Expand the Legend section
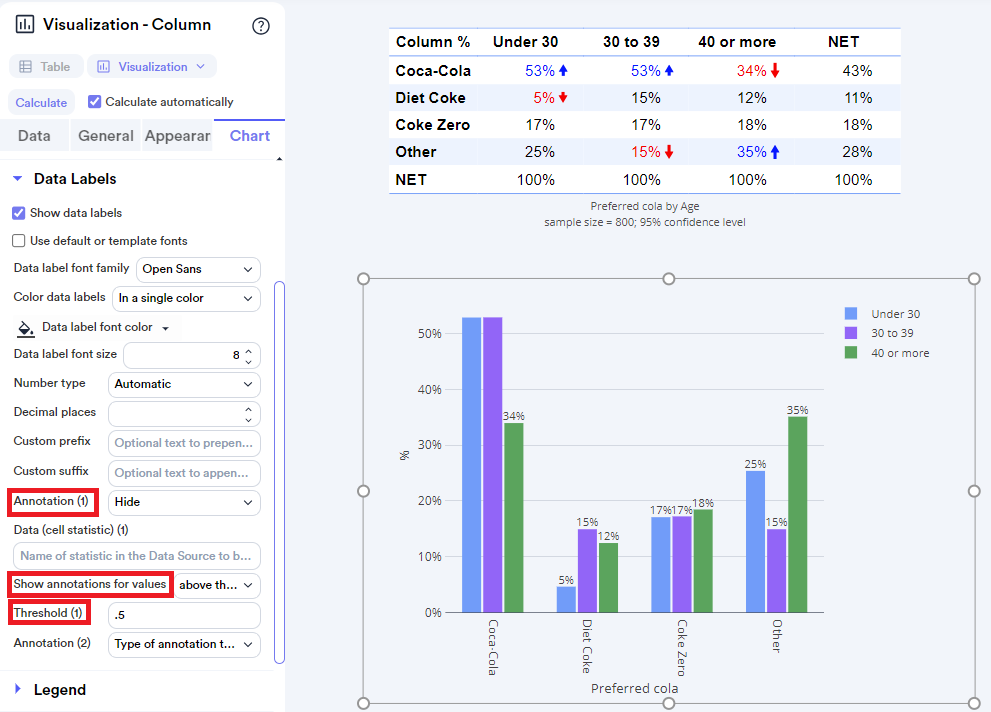Image resolution: width=991 pixels, height=712 pixels. [x=18, y=689]
